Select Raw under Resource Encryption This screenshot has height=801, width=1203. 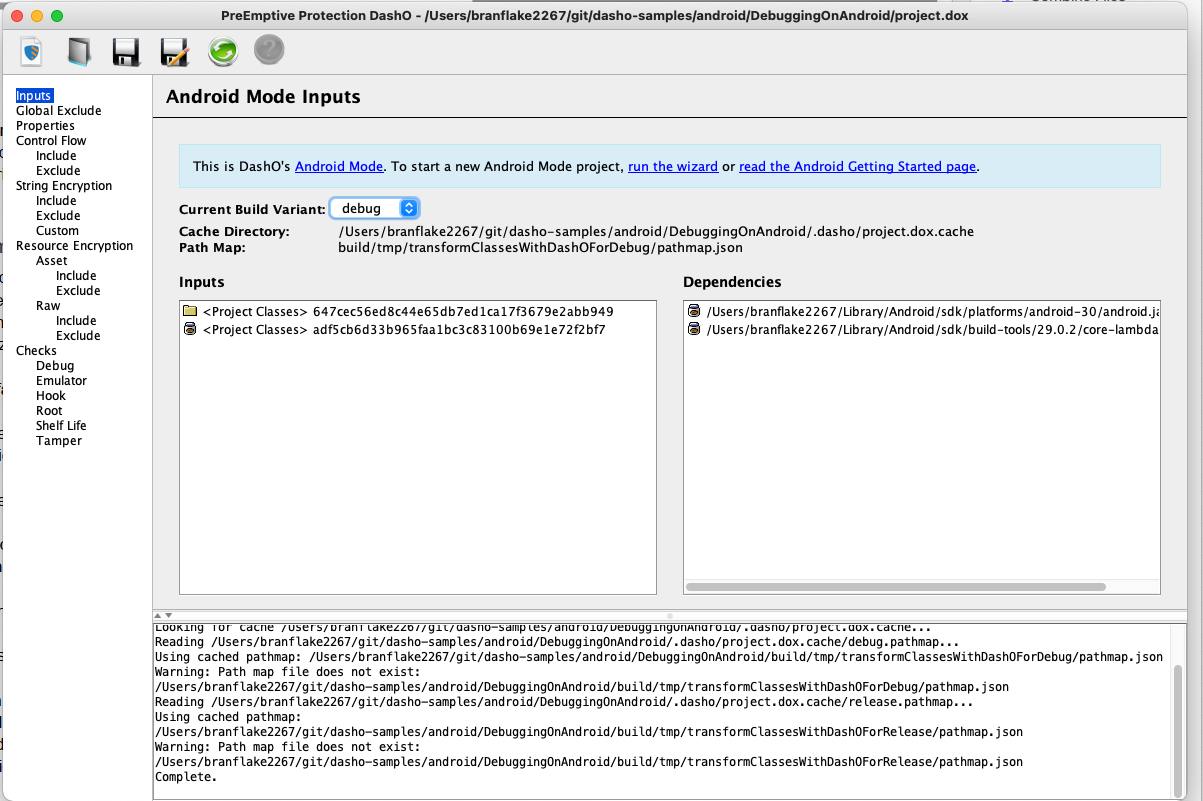pyautogui.click(x=48, y=306)
